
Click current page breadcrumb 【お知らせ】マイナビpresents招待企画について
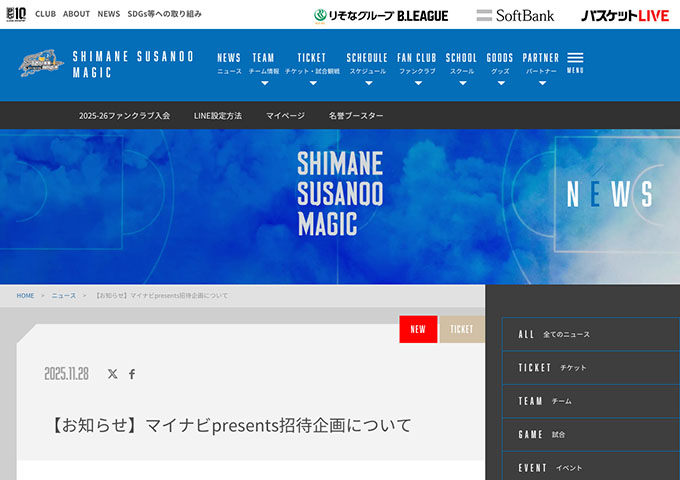click(x=161, y=296)
